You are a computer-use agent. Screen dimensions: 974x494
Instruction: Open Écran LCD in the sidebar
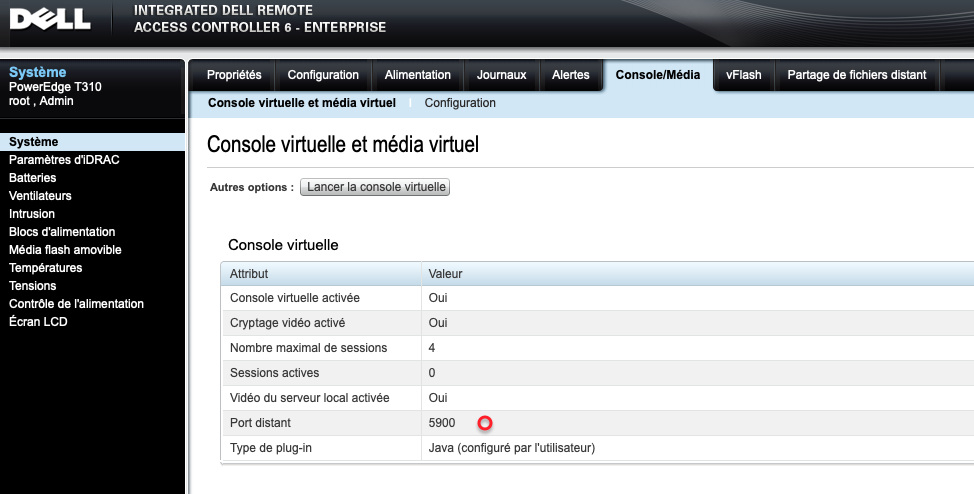coord(38,322)
